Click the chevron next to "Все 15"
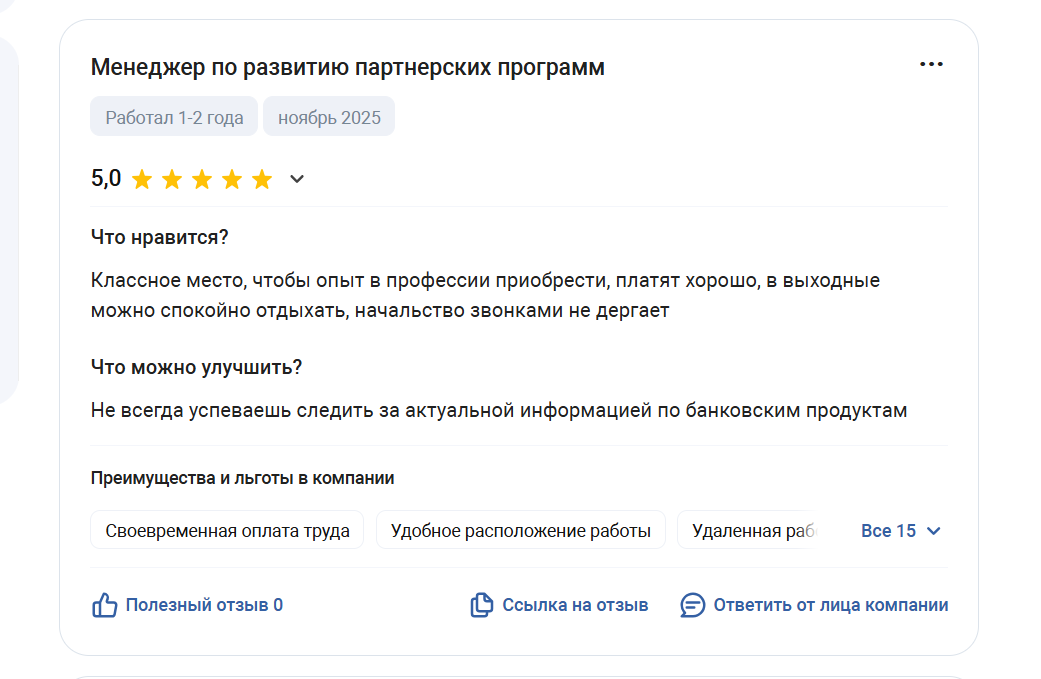Screen dimensions: 1041x679 click(x=934, y=531)
